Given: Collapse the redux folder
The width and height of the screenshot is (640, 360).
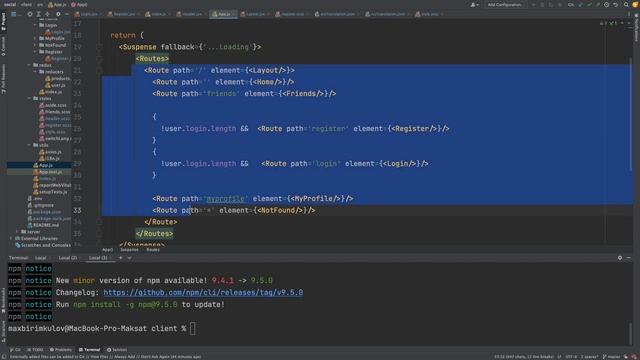Looking at the screenshot, I should 29,65.
